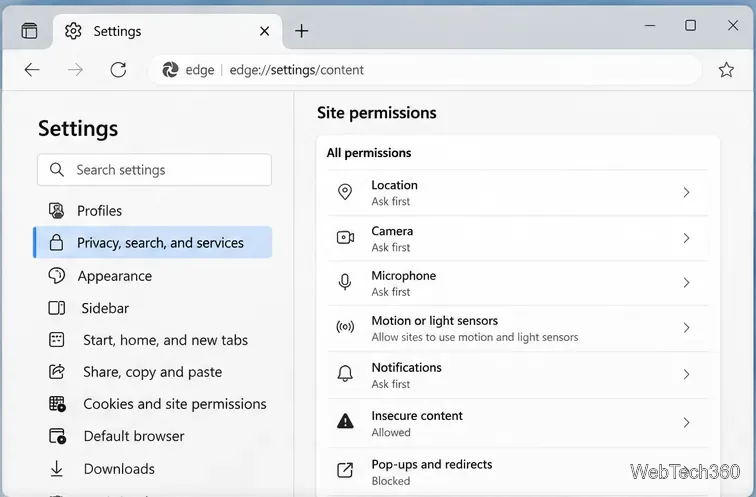Screen dimensions: 756x497
Task: Click the Settings tab gear icon
Action: (x=73, y=31)
